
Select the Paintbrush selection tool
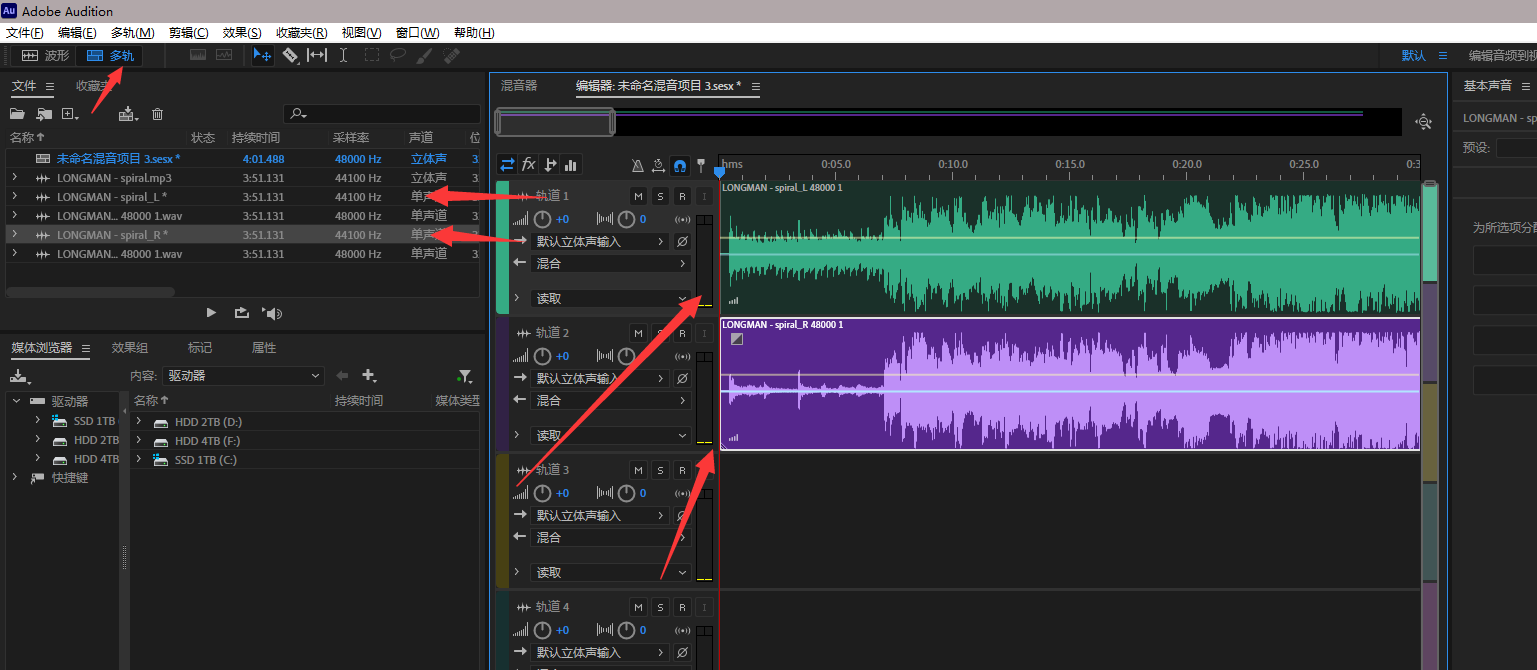[x=424, y=56]
